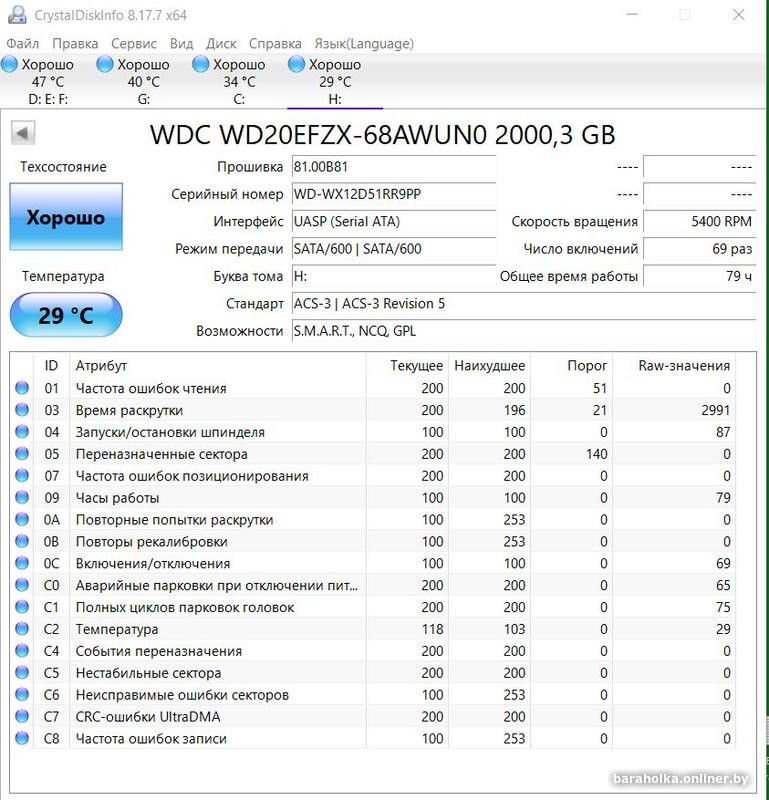Open the Диск menu
This screenshot has height=800, width=769.
(x=221, y=44)
